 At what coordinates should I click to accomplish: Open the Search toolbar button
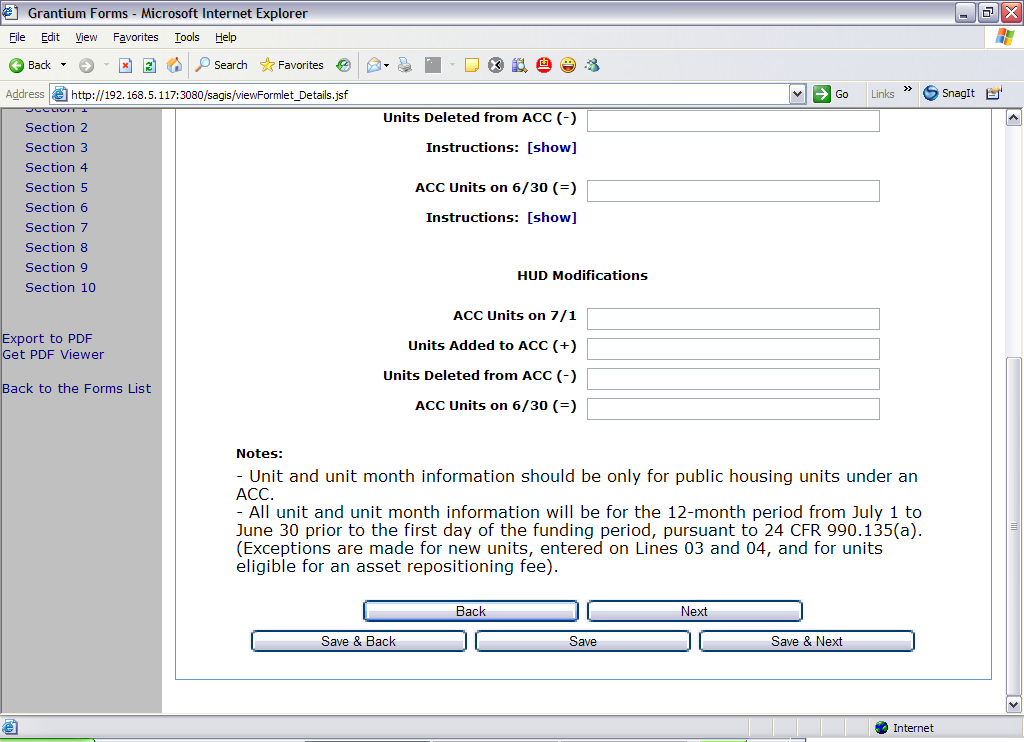[221, 65]
